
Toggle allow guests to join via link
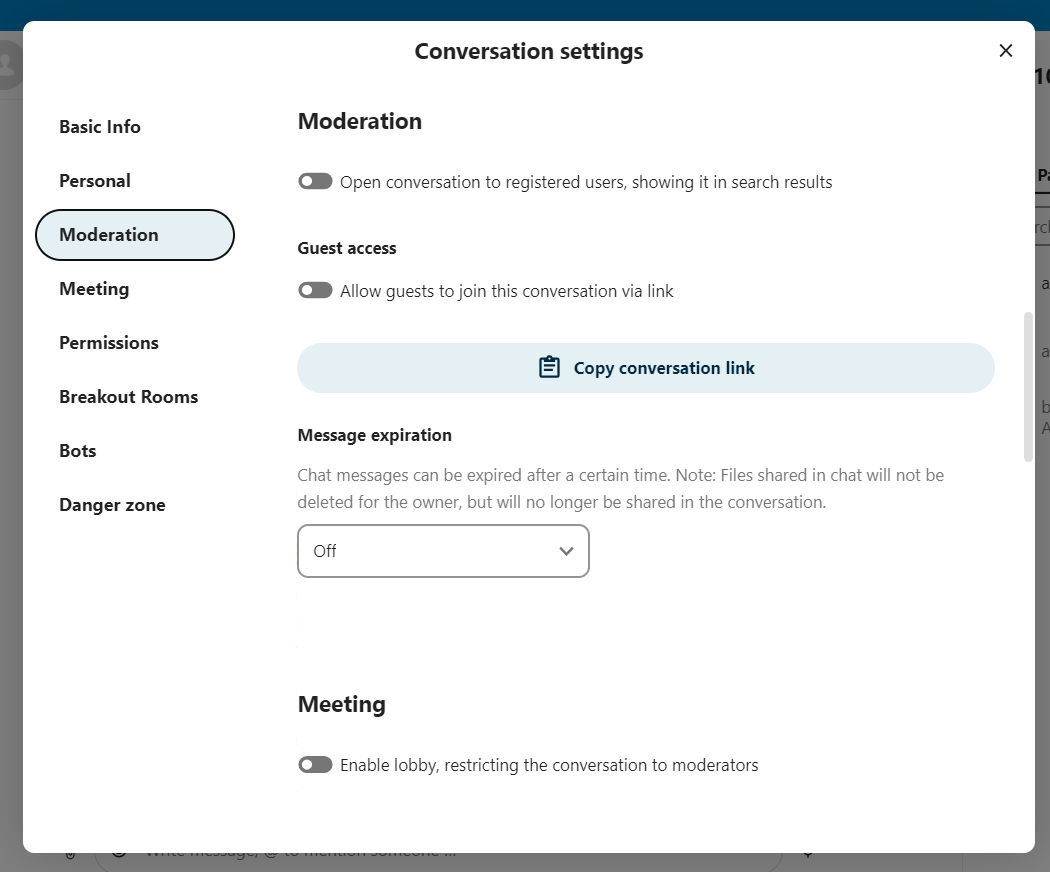click(x=315, y=291)
